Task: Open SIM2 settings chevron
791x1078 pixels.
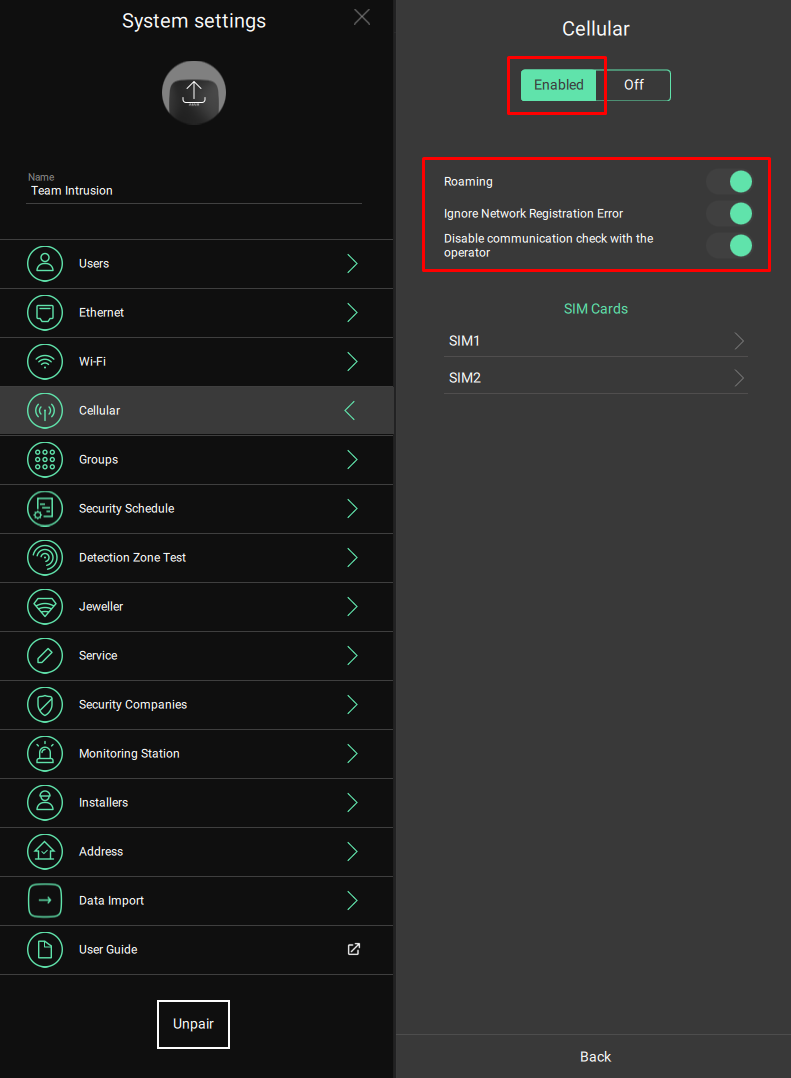Action: pyautogui.click(x=739, y=378)
